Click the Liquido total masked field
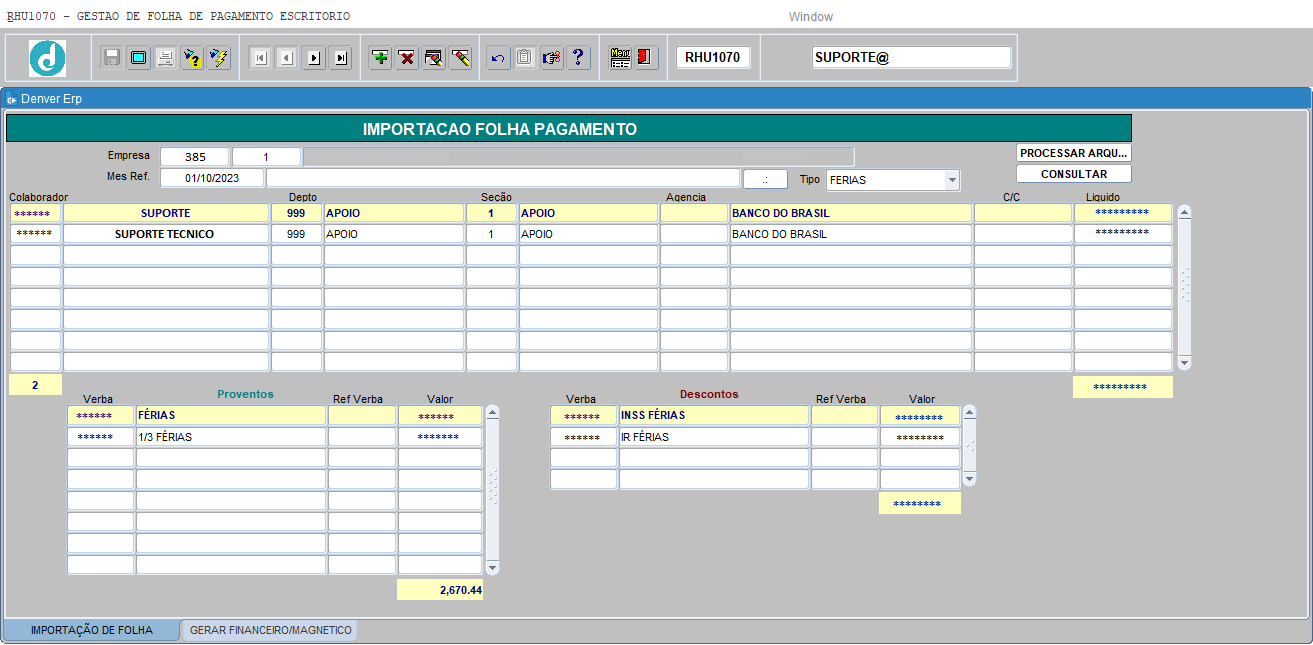The image size is (1313, 645). (1122, 386)
